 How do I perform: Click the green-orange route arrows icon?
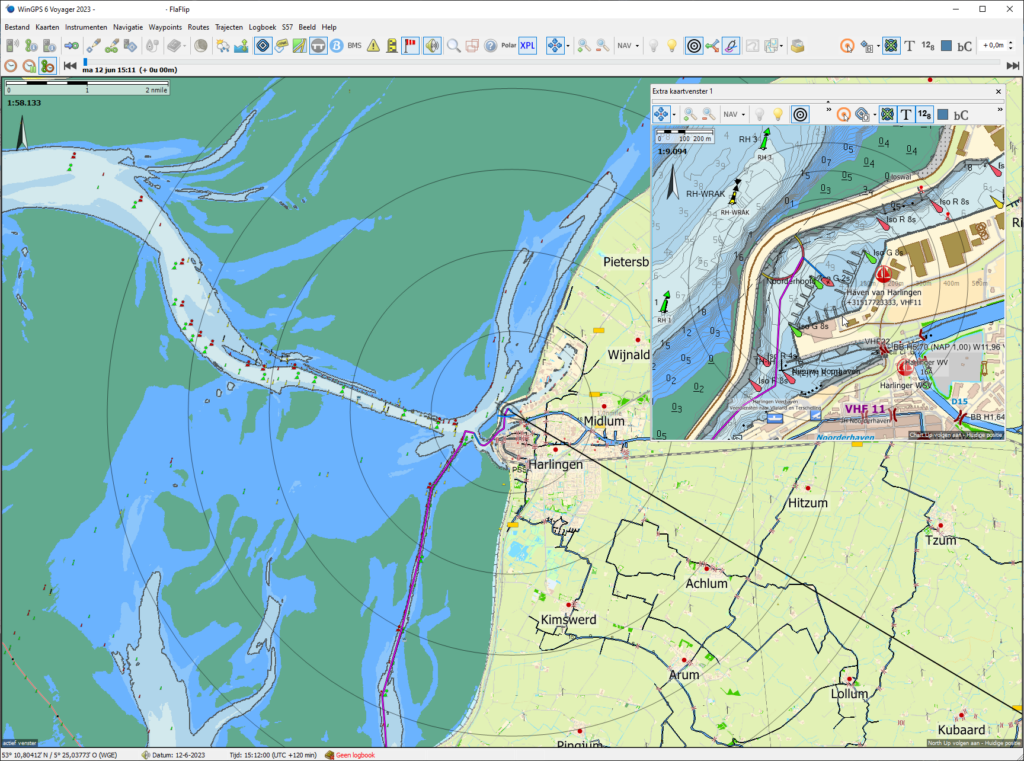coord(712,46)
